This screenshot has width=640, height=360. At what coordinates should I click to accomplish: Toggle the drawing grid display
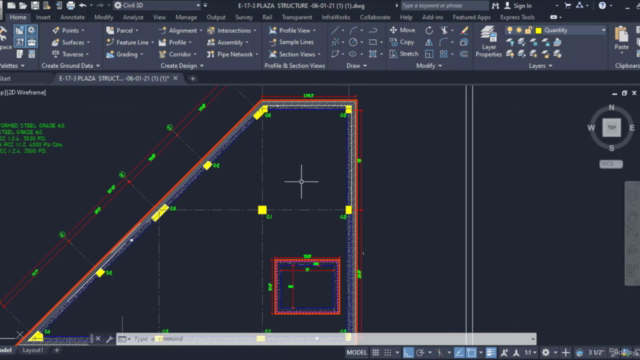coord(375,352)
